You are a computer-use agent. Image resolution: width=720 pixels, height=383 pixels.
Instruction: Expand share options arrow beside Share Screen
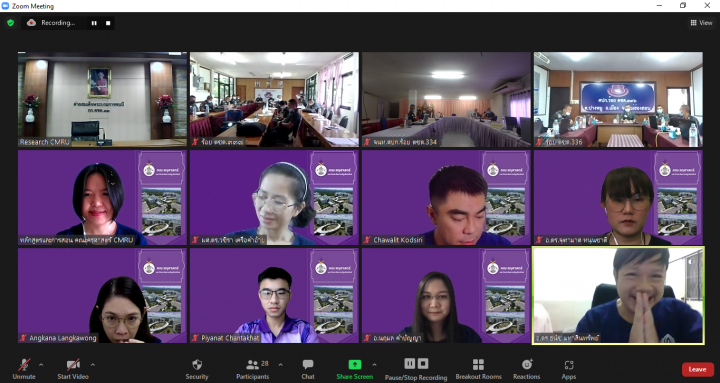(374, 365)
